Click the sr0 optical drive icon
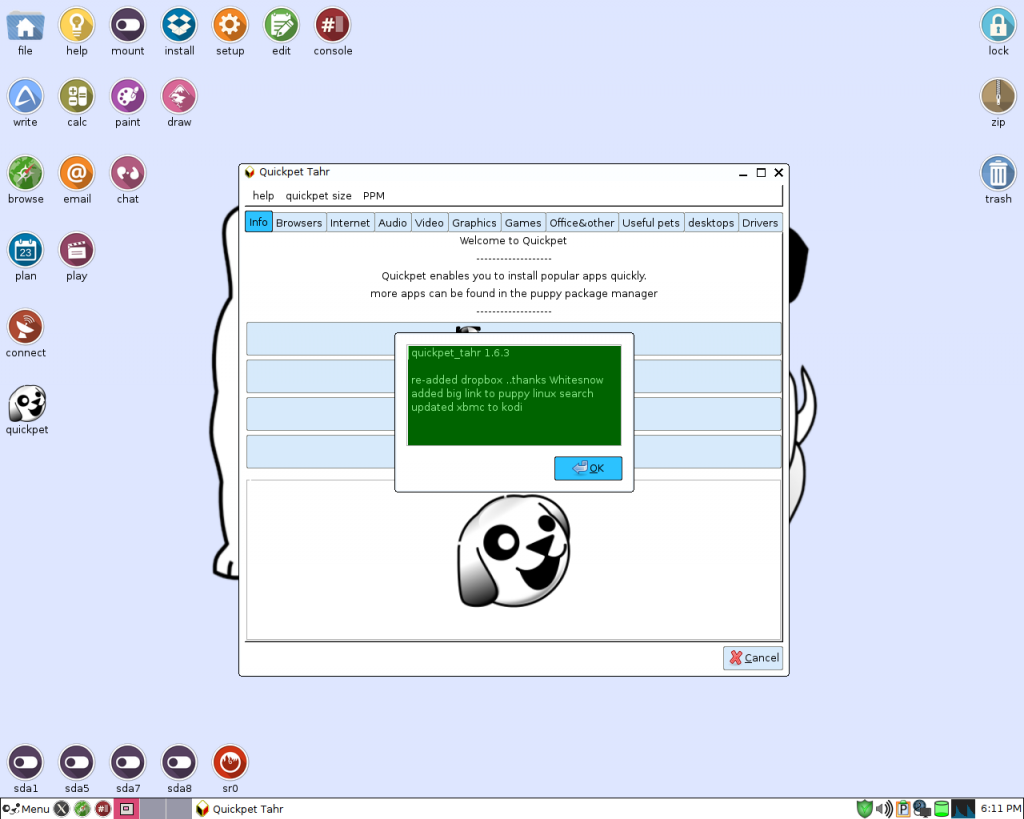The width and height of the screenshot is (1024, 819). click(231, 763)
